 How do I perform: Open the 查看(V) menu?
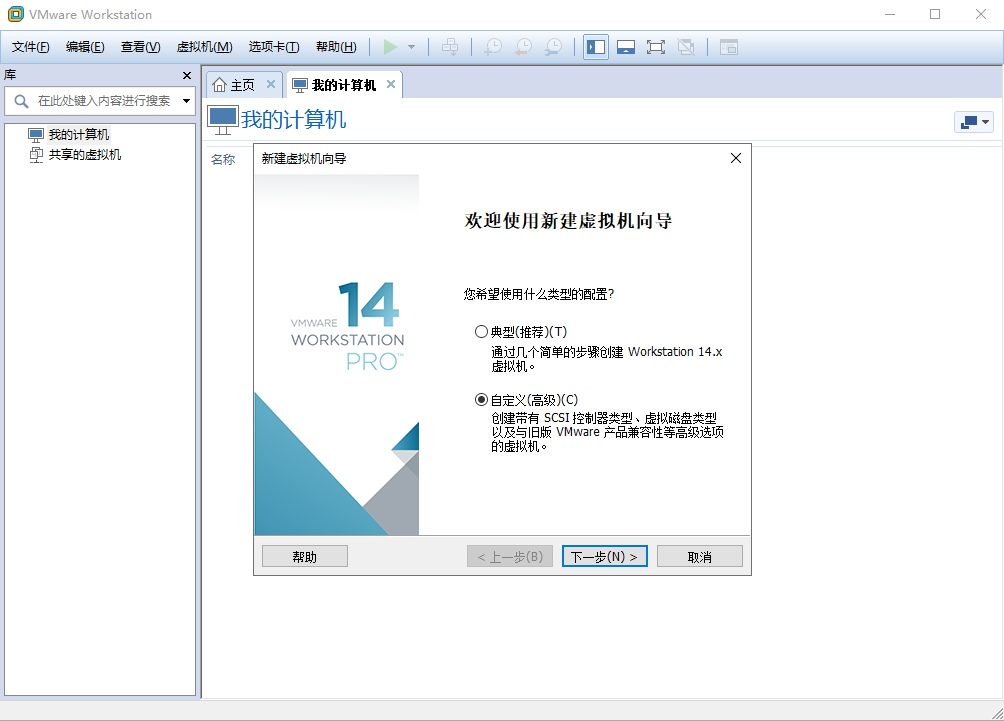(x=140, y=47)
